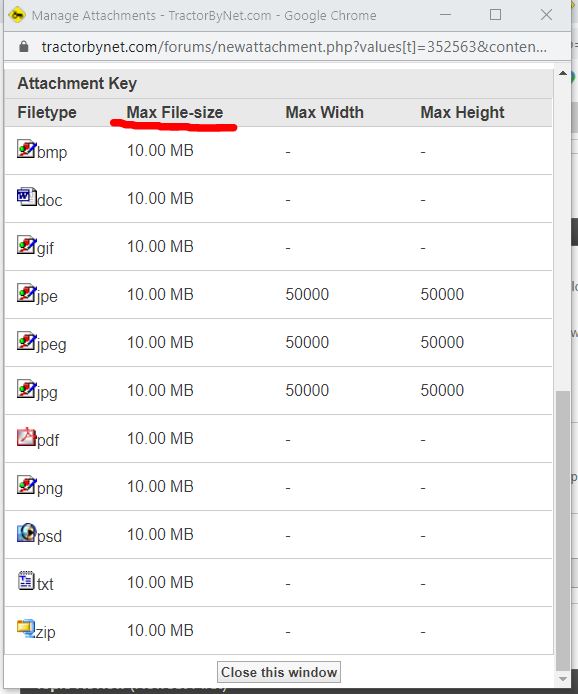Click the jpeg filetype label
The height and width of the screenshot is (694, 578).
pos(51,344)
